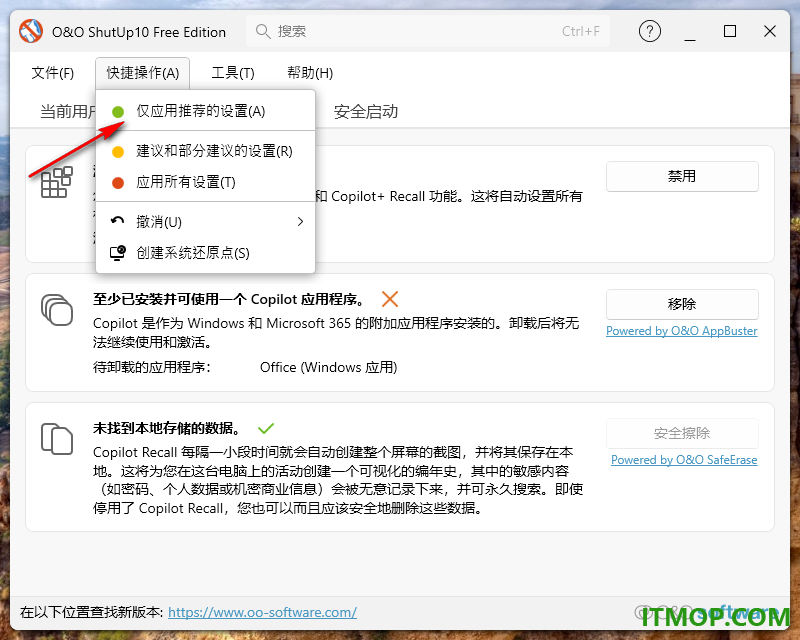Choose 建议和部分建议的设置(R) option
This screenshot has width=800, height=640.
click(x=205, y=152)
